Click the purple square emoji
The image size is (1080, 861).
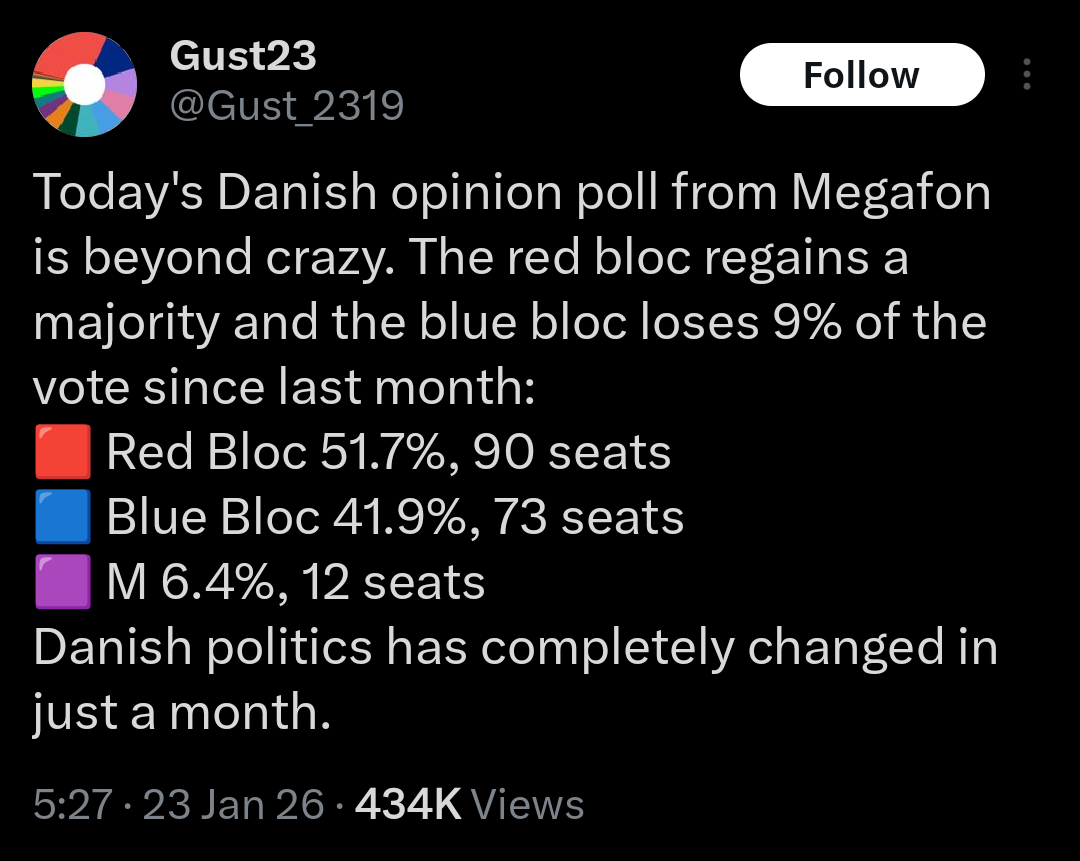(x=63, y=582)
